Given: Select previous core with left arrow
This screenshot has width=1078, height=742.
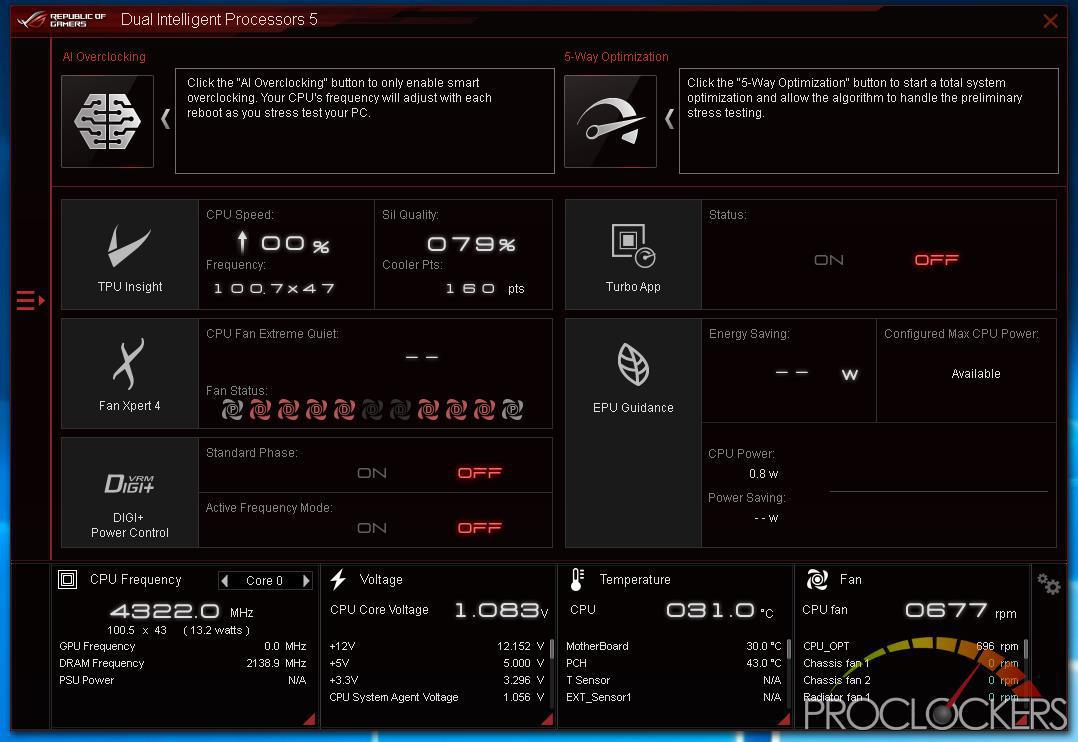Looking at the screenshot, I should click(x=224, y=581).
